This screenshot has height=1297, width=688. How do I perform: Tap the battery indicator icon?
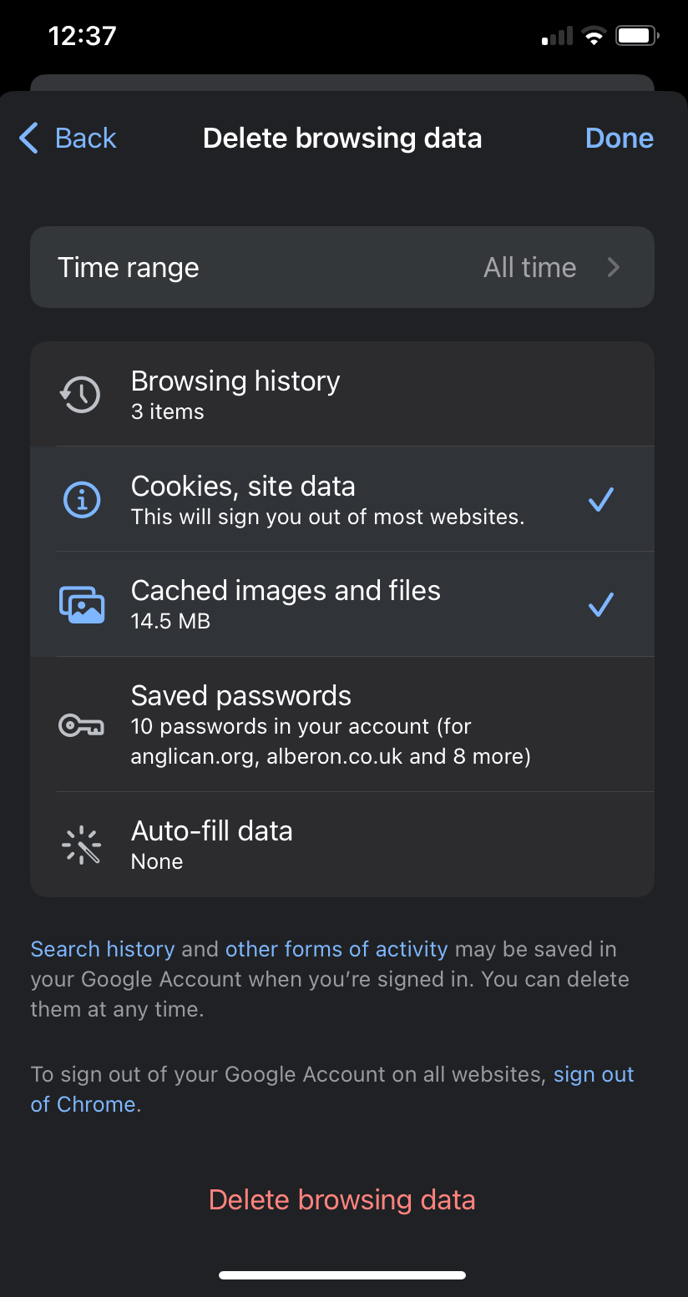636,37
